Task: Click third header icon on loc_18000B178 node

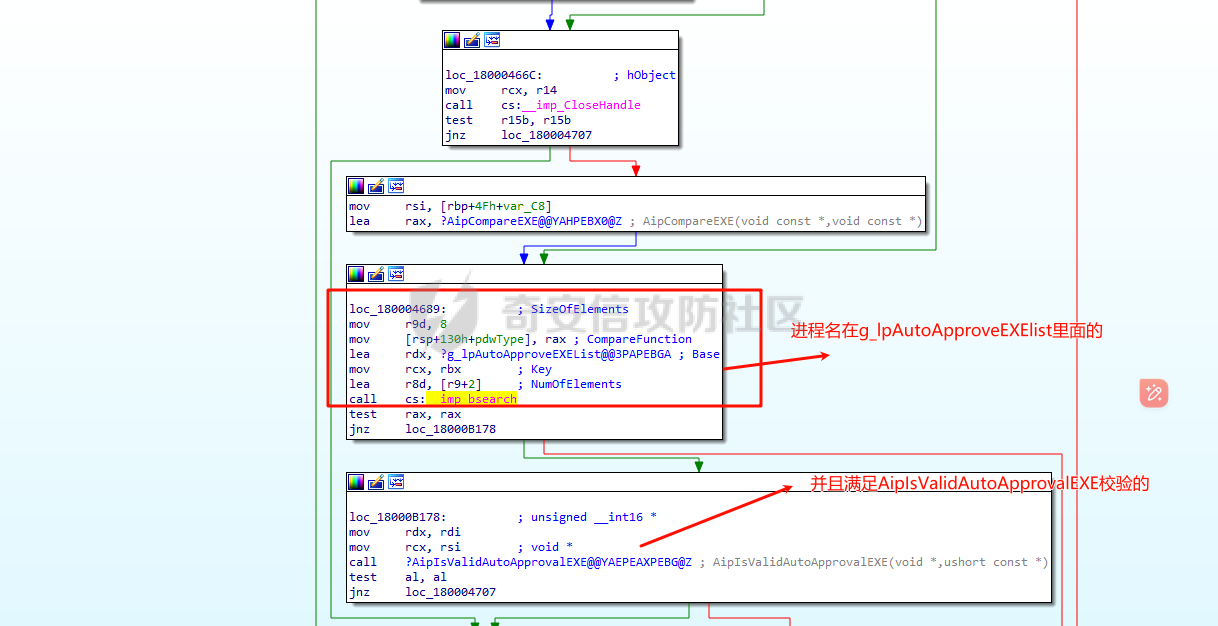Action: tap(396, 482)
